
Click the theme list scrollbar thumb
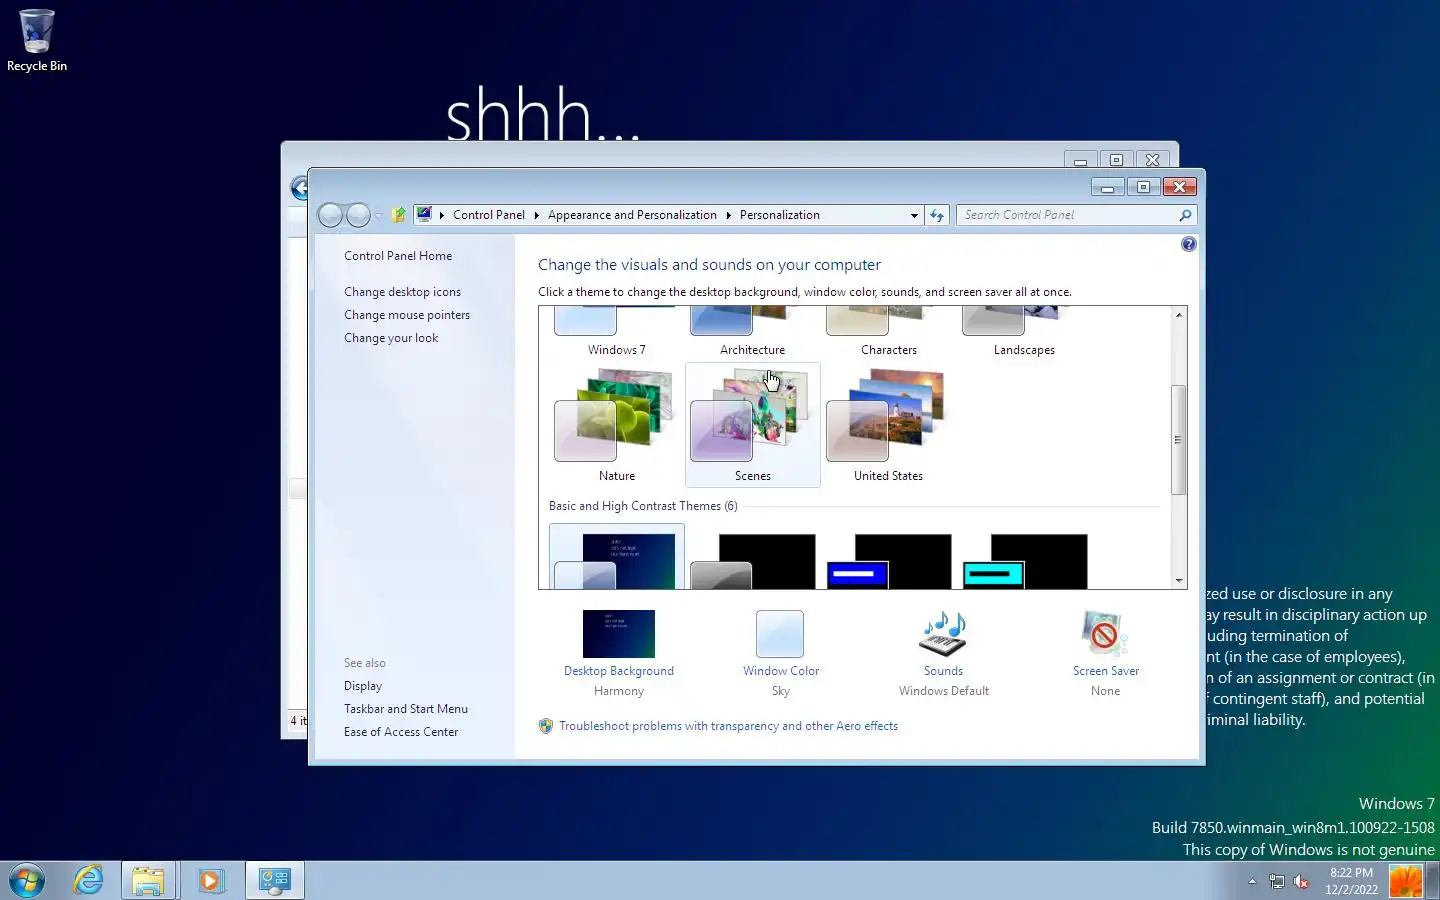(x=1178, y=439)
